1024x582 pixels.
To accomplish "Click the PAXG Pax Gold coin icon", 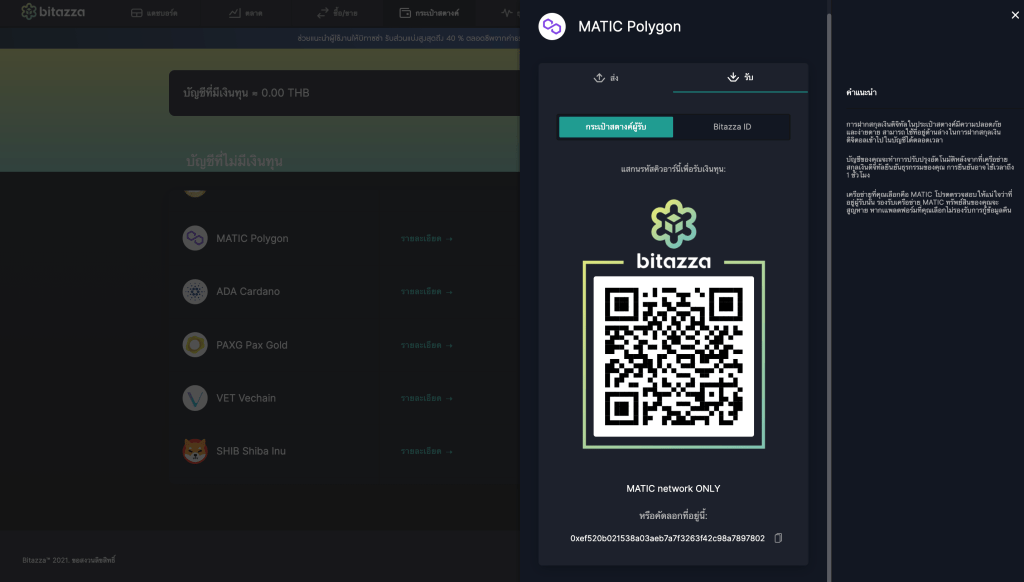I will (195, 345).
